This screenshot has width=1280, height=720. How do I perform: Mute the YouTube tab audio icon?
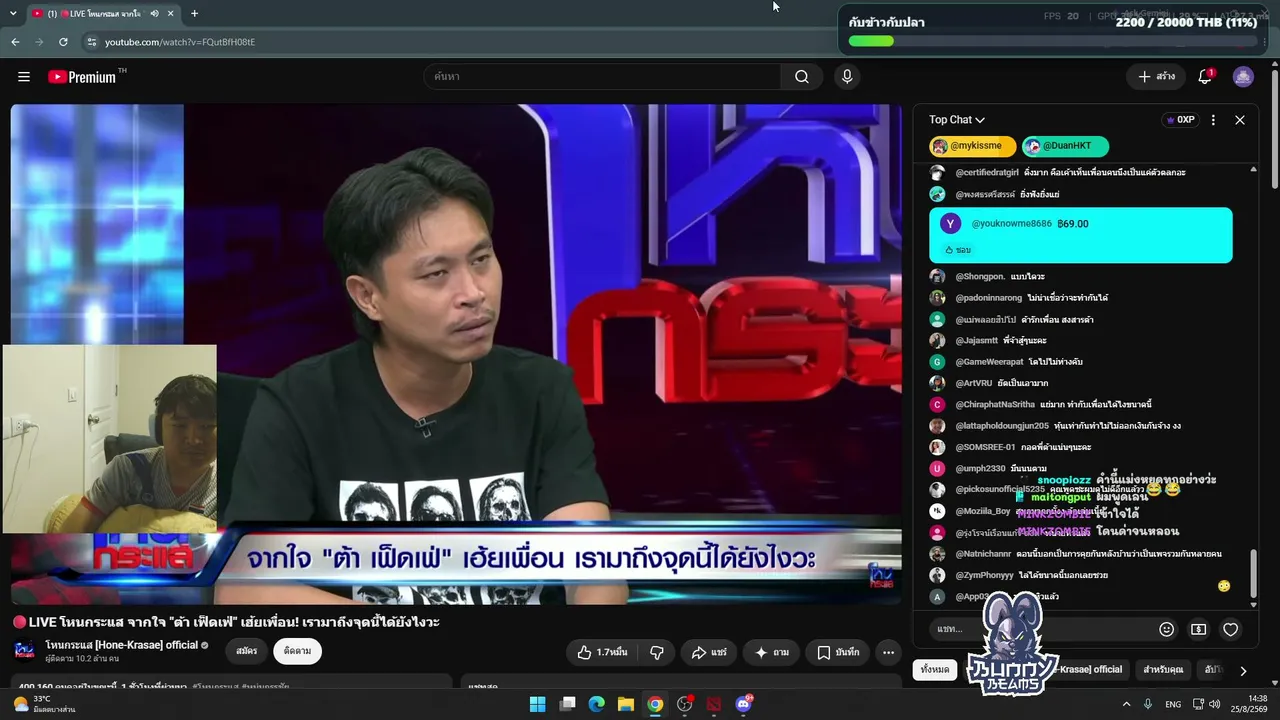click(x=154, y=14)
